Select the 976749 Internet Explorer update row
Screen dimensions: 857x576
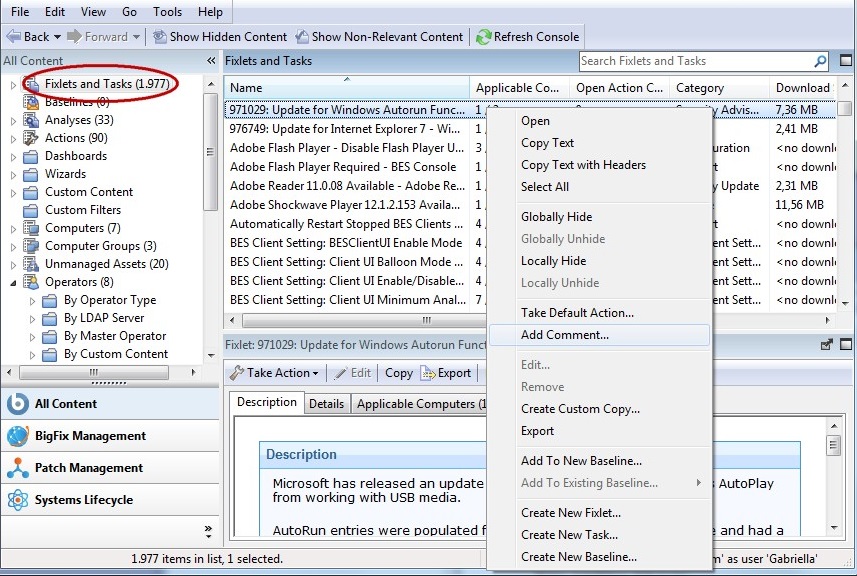pos(350,128)
